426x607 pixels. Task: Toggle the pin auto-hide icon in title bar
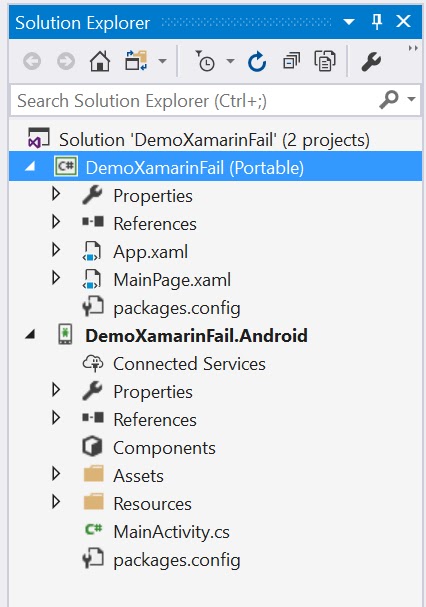(377, 21)
